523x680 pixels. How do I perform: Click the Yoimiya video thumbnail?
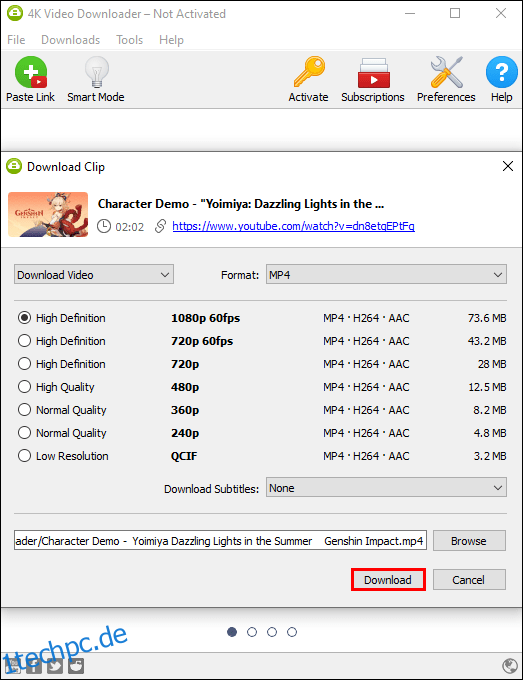click(x=48, y=215)
